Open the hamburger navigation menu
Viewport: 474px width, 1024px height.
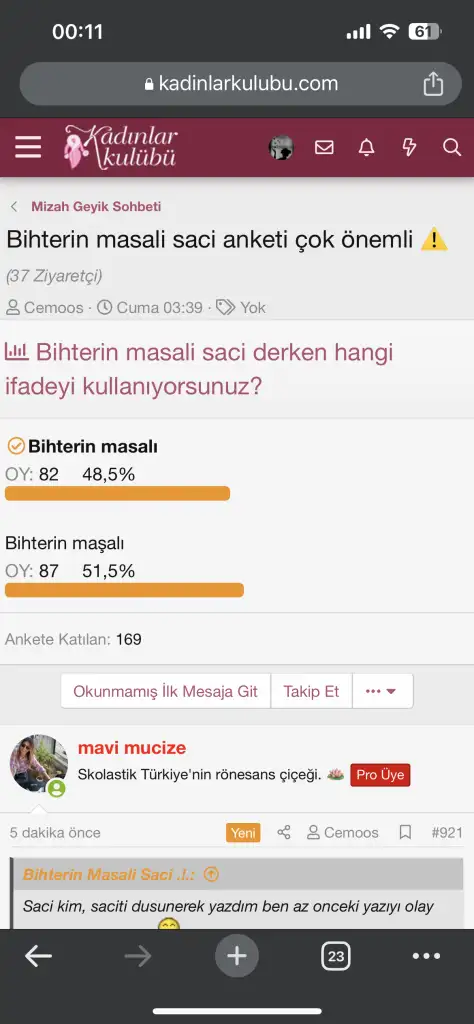28,148
